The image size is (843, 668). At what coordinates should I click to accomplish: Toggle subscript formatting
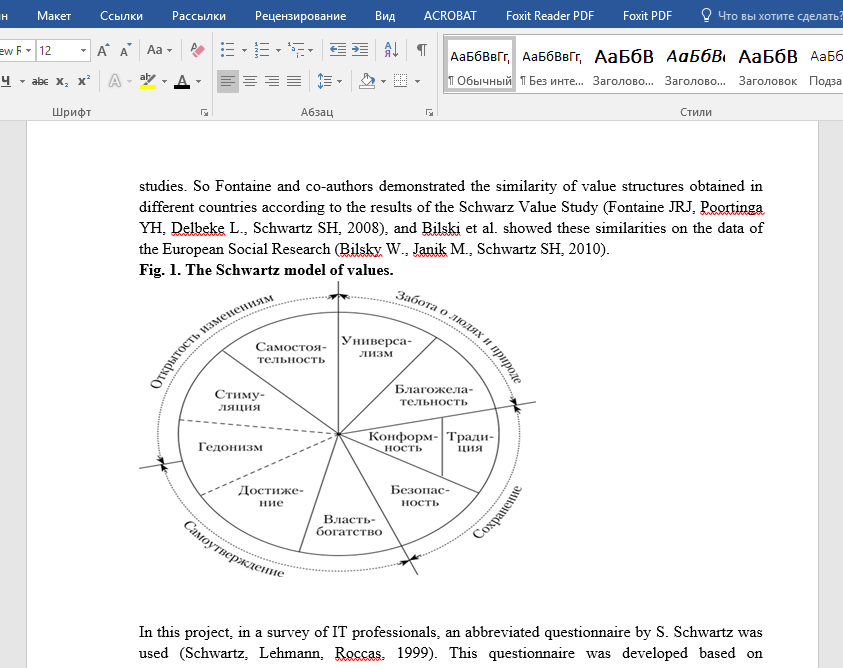point(62,81)
